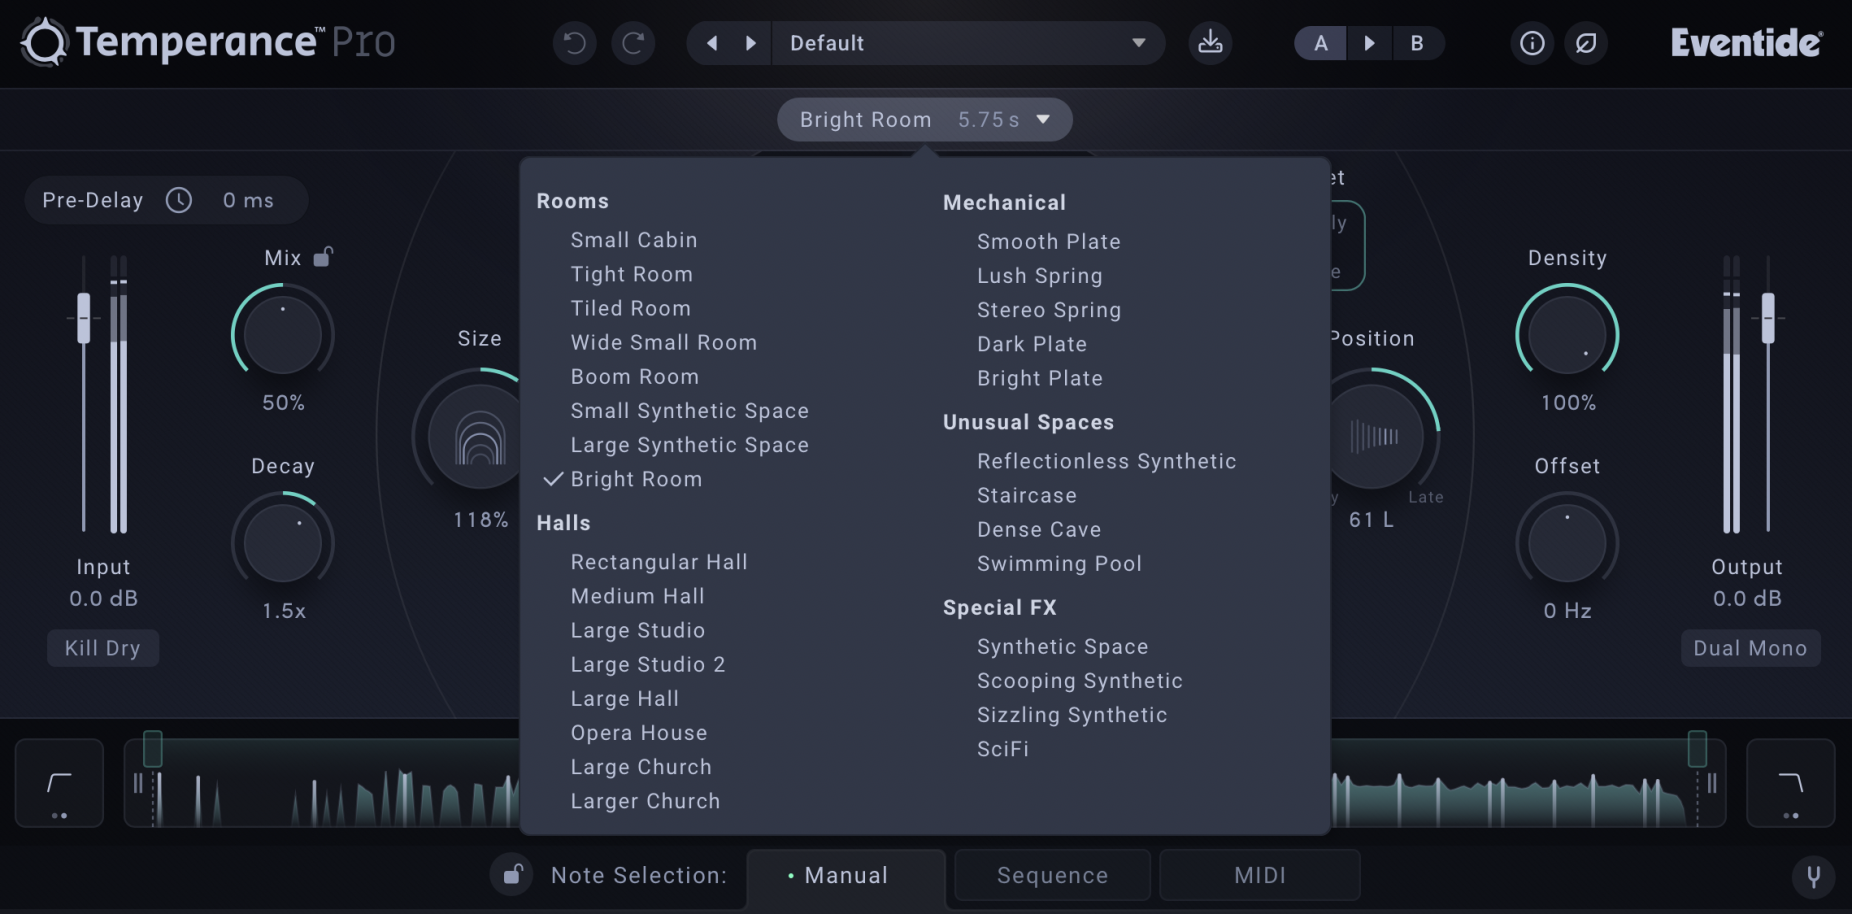1852x914 pixels.
Task: Choose Opera House reverb type
Action: click(638, 733)
